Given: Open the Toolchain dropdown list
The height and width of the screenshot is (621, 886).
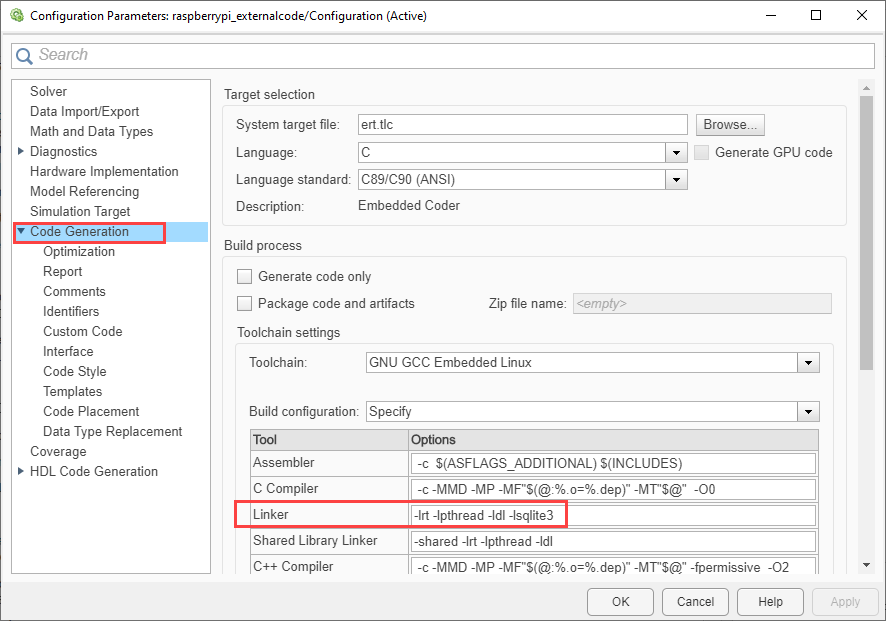Looking at the screenshot, I should [808, 362].
